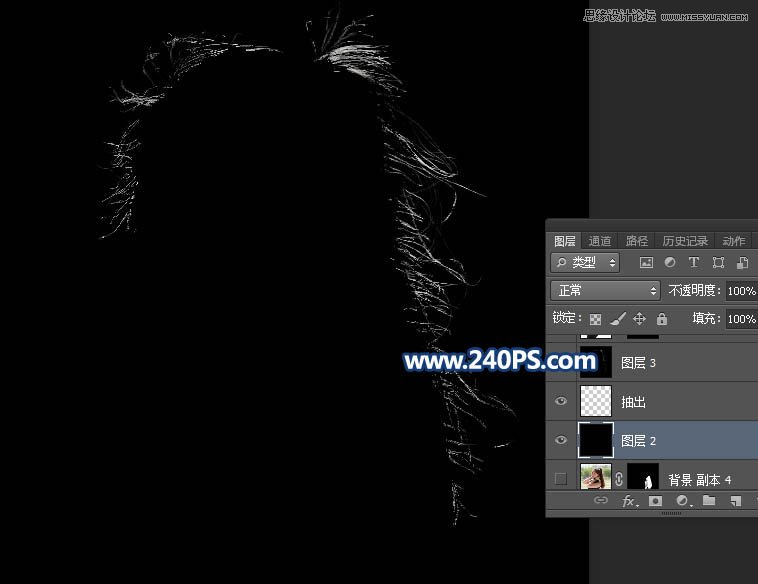This screenshot has height=584, width=758.
Task: Filter layers by adjustment layer icon
Action: point(670,262)
